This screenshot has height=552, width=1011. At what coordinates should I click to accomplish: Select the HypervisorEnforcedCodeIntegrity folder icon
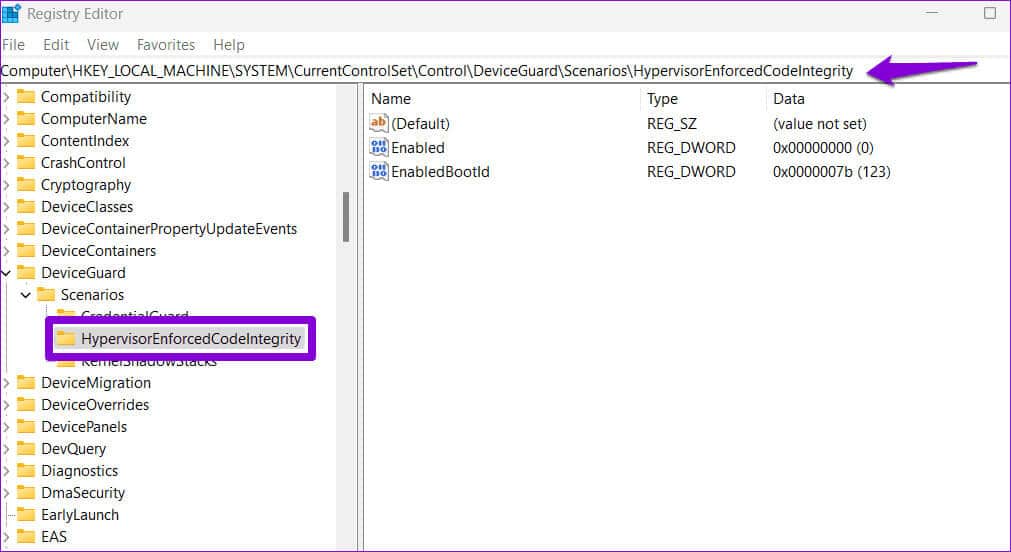pos(66,339)
